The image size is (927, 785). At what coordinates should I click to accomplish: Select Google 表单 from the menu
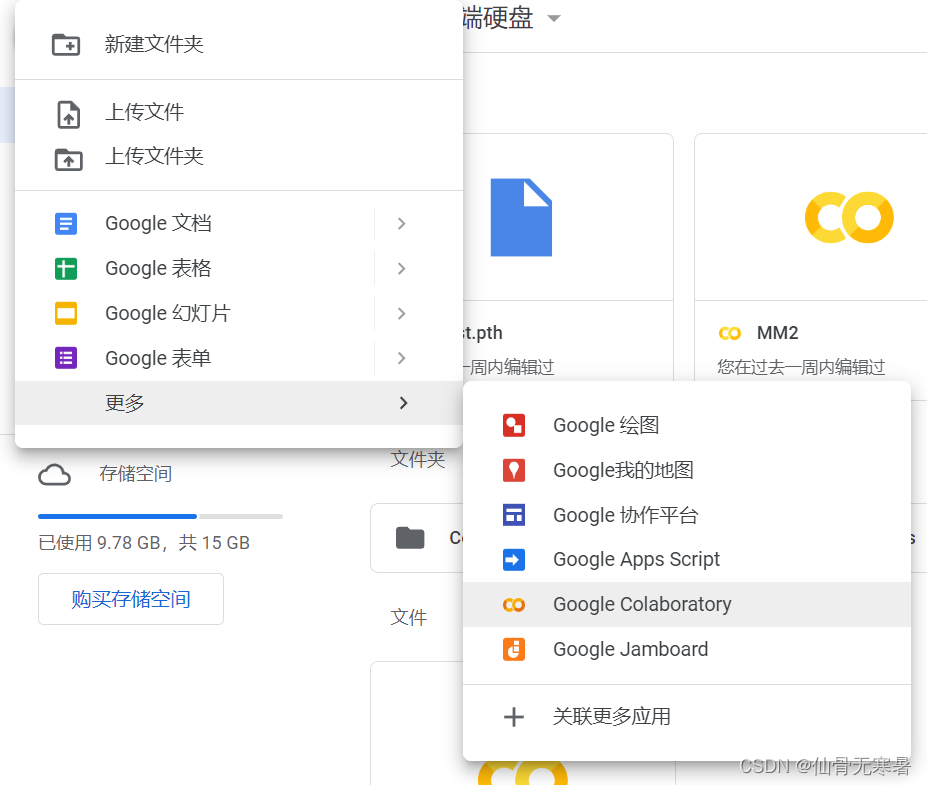pyautogui.click(x=157, y=357)
